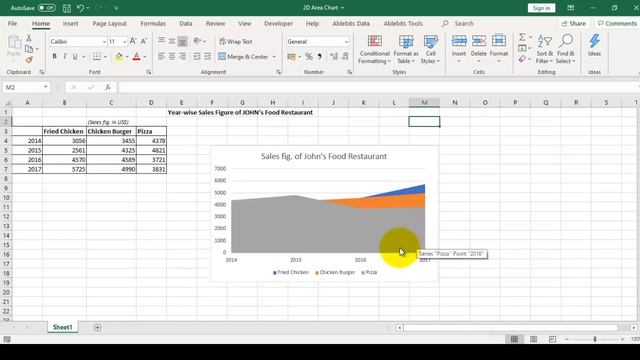Click the Middle Align icon
This screenshot has height=360, width=640.
tap(172, 41)
